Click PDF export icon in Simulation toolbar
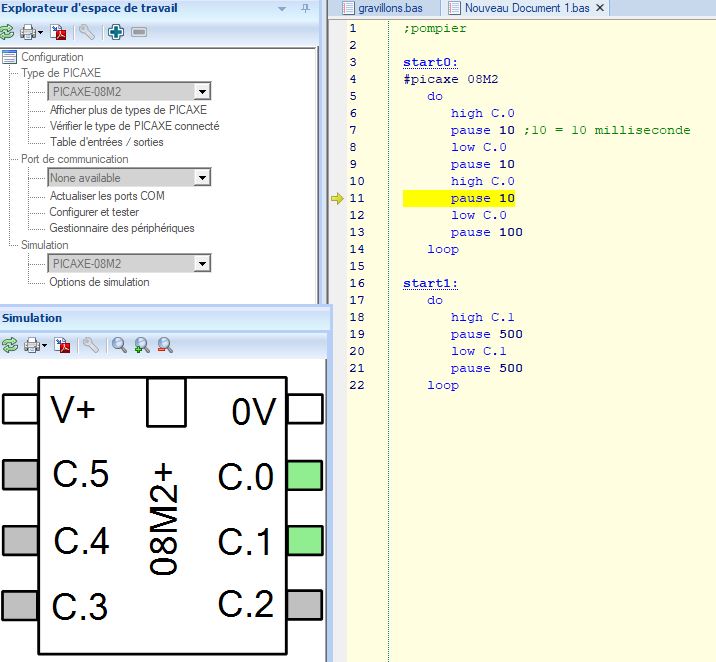The width and height of the screenshot is (716, 662). 62,345
